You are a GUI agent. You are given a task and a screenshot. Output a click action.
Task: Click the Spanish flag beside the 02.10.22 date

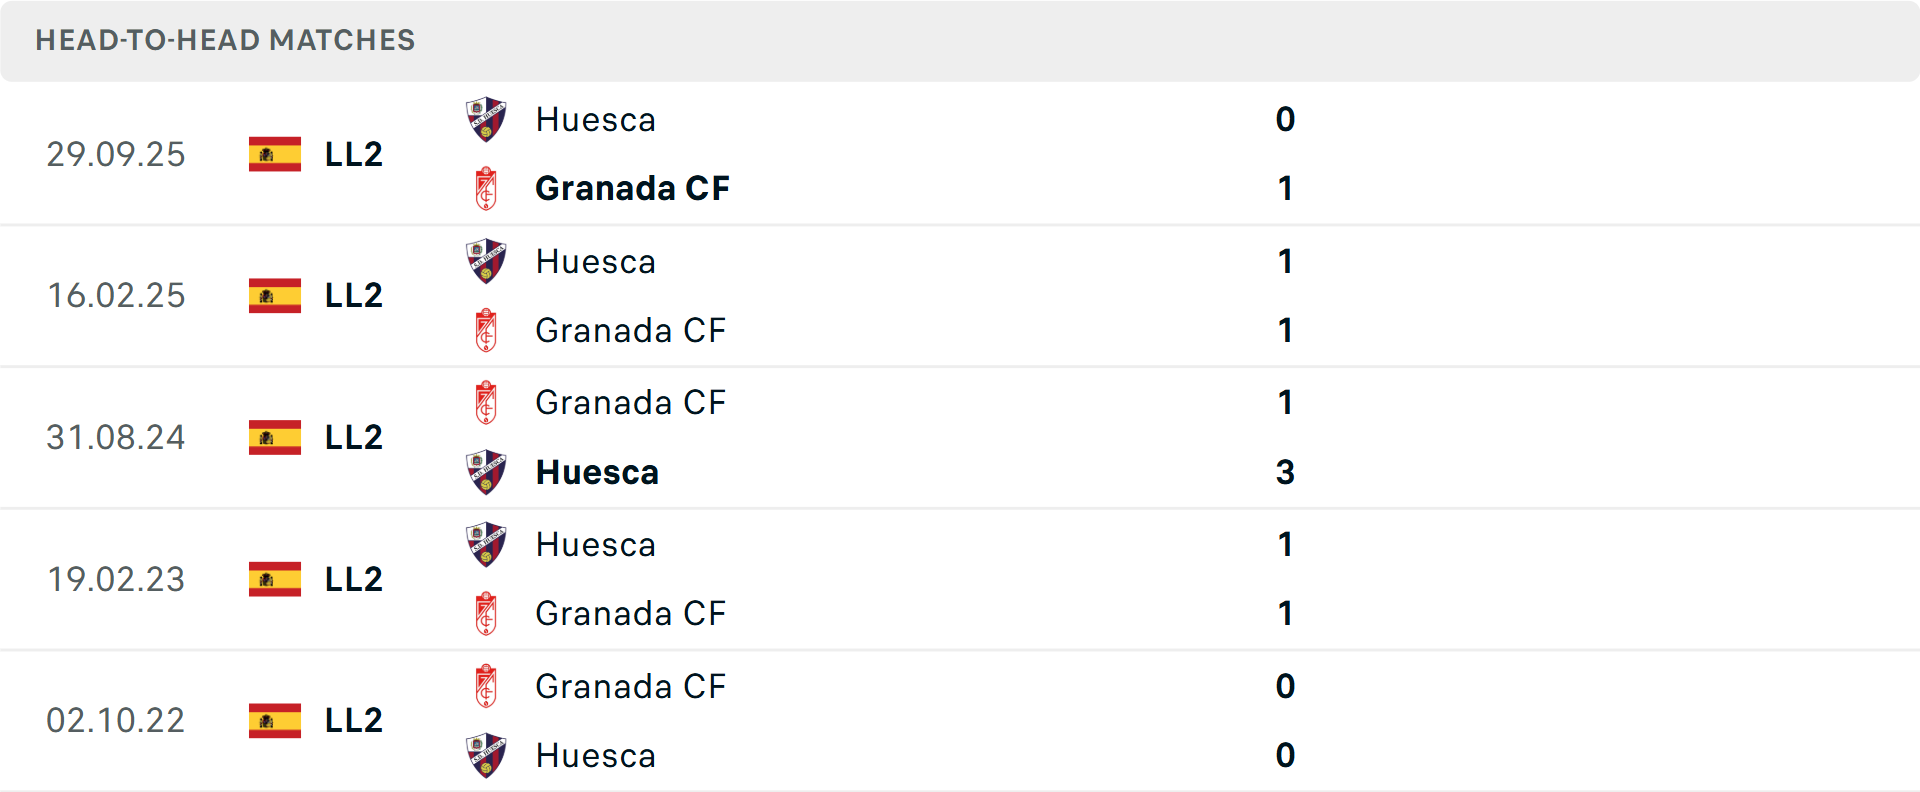pyautogui.click(x=274, y=720)
